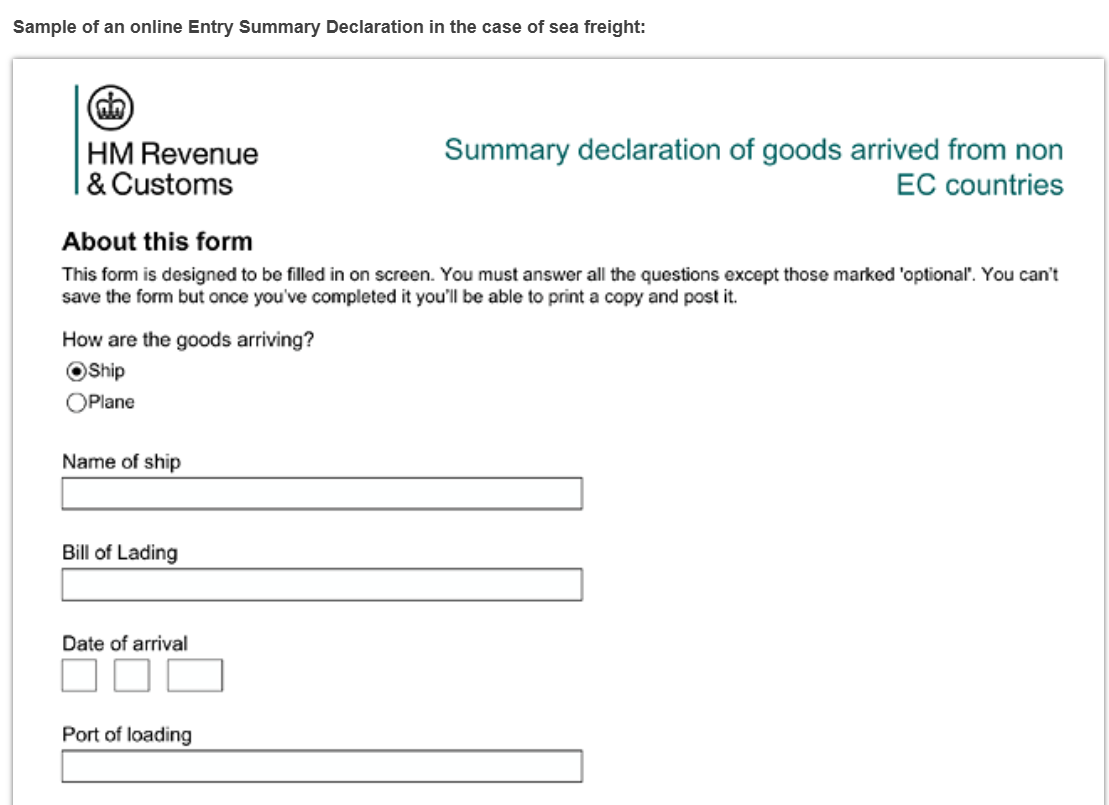Click the form instructions paragraph text
This screenshot has width=1109, height=805.
[x=559, y=286]
